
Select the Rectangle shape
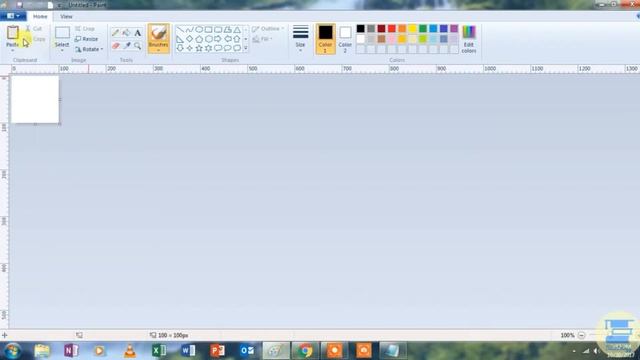[208, 29]
